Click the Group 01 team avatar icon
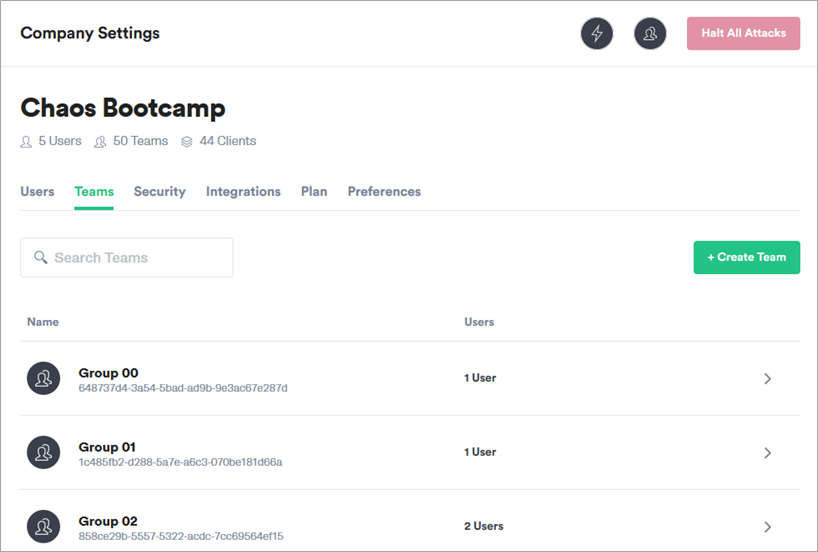 43,452
